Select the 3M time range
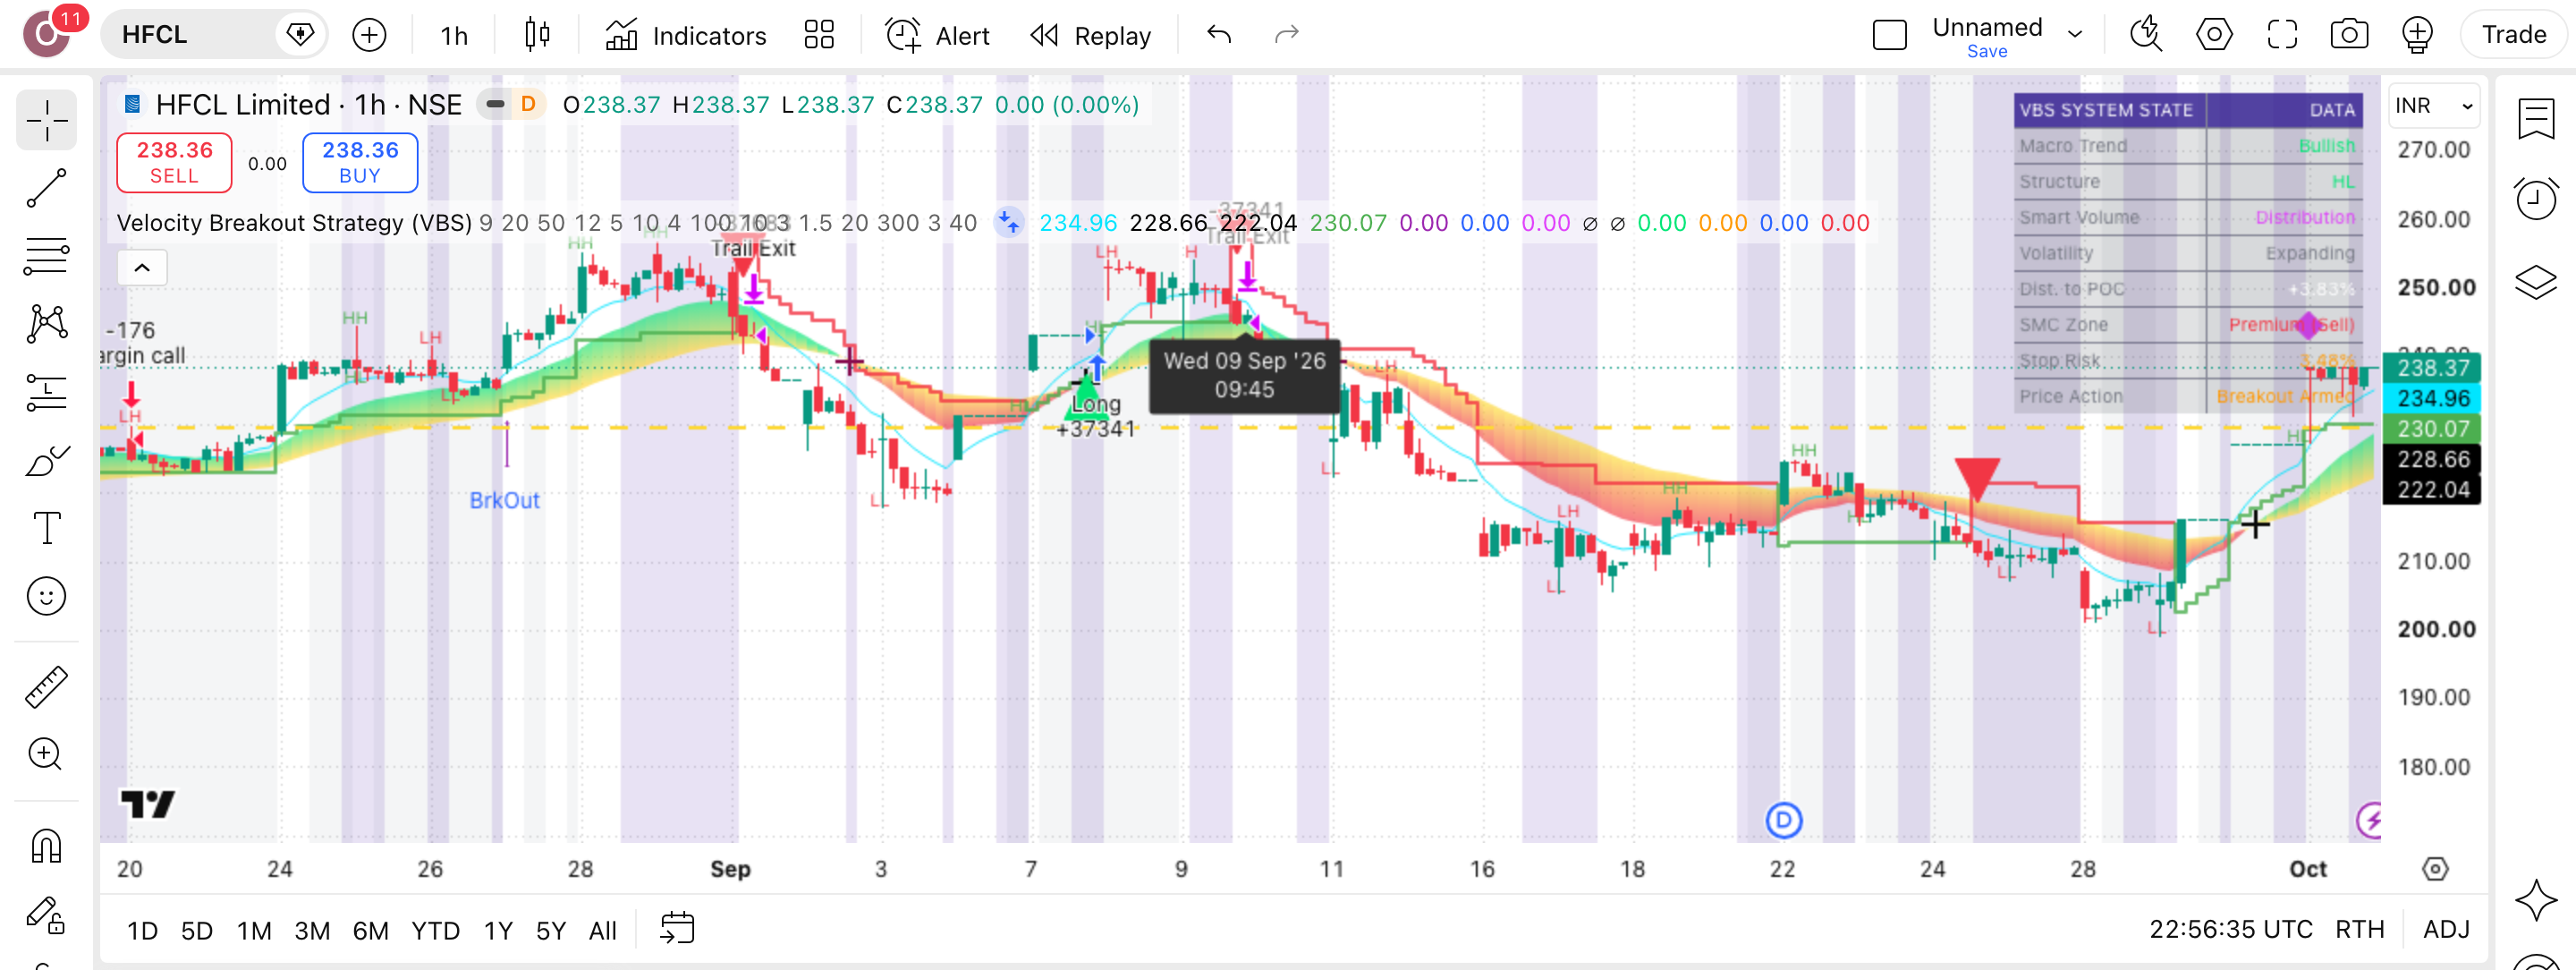Viewport: 2576px width, 970px height. [312, 931]
